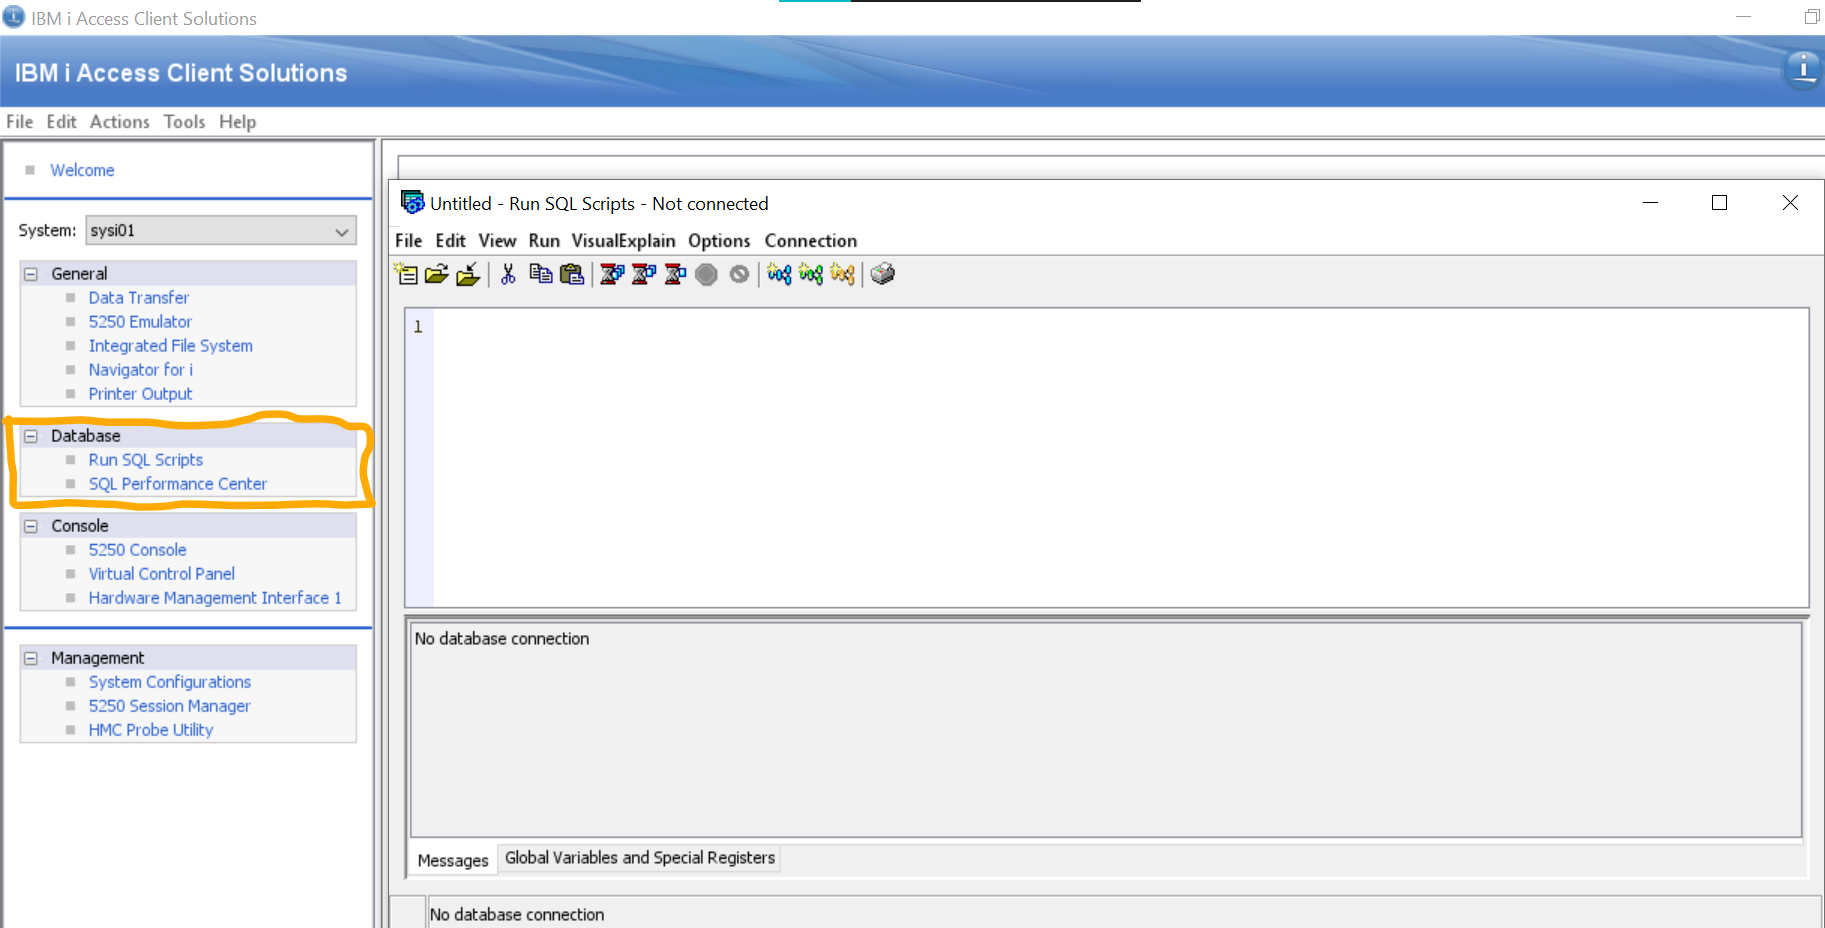Image resolution: width=1825 pixels, height=928 pixels.
Task: Click the Save script folder icon
Action: (x=468, y=274)
